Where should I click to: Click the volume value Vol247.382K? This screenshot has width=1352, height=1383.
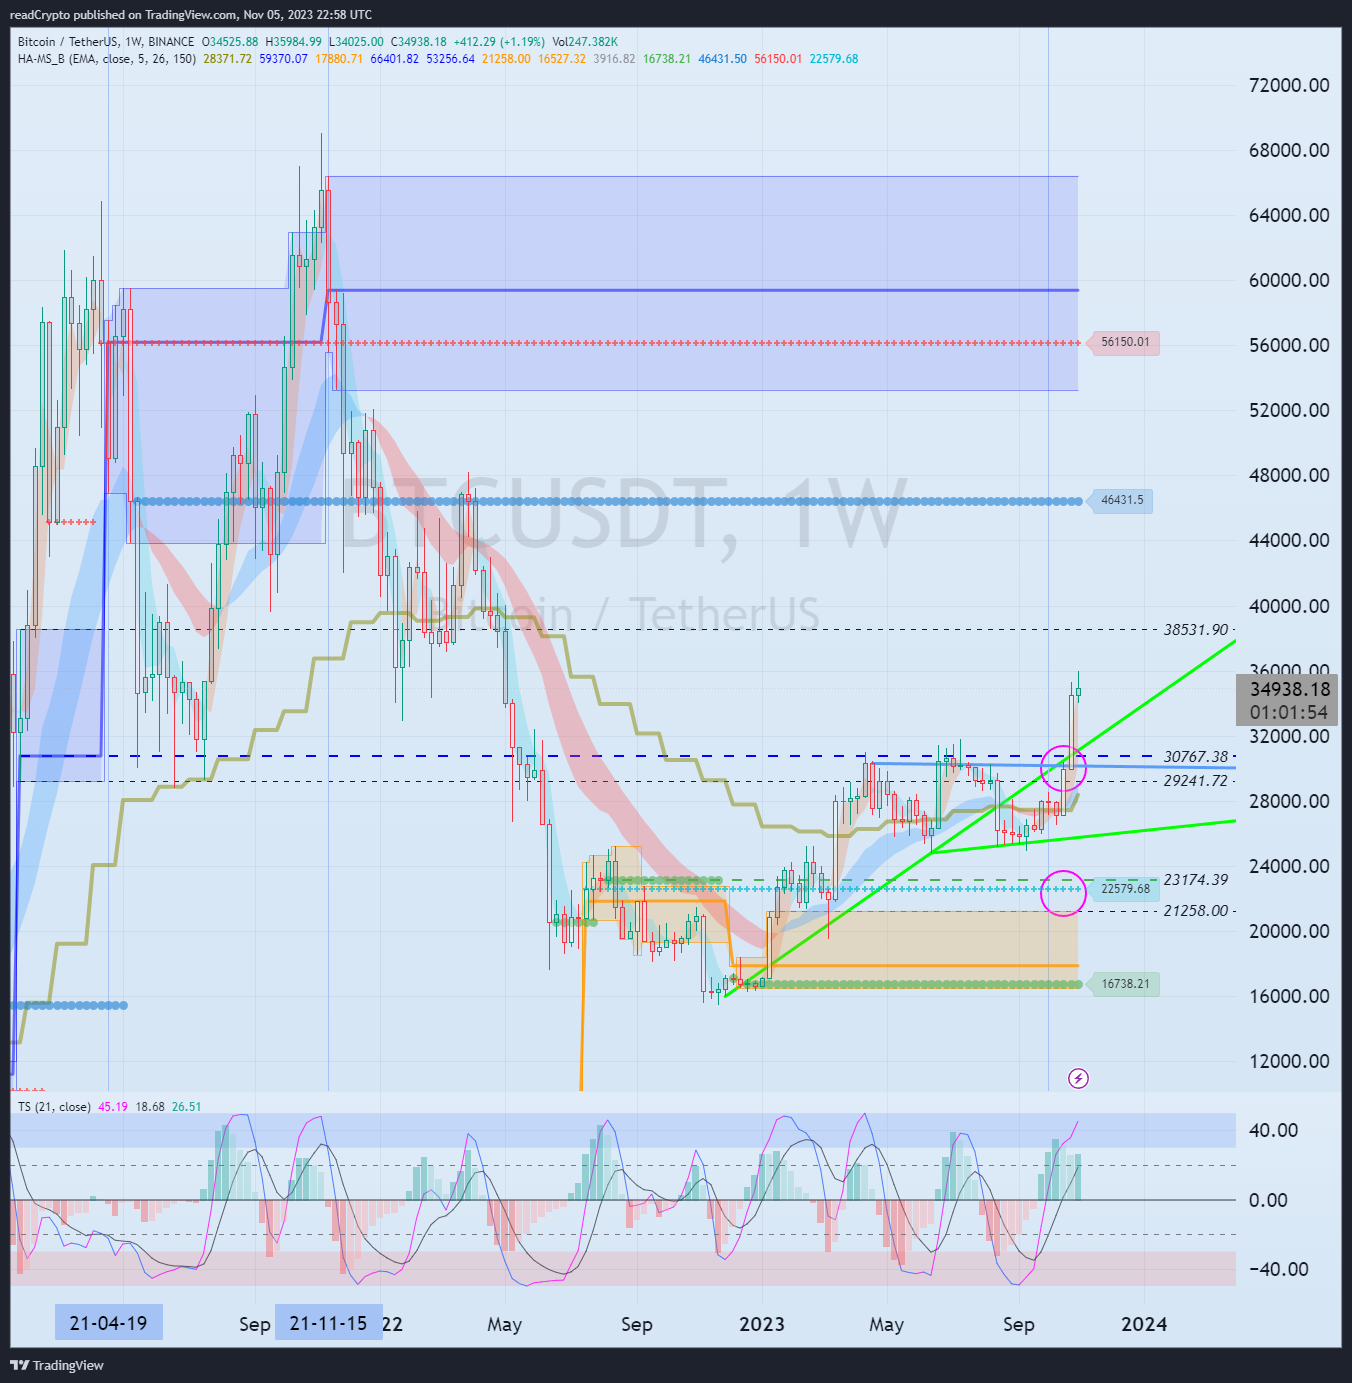tap(585, 42)
